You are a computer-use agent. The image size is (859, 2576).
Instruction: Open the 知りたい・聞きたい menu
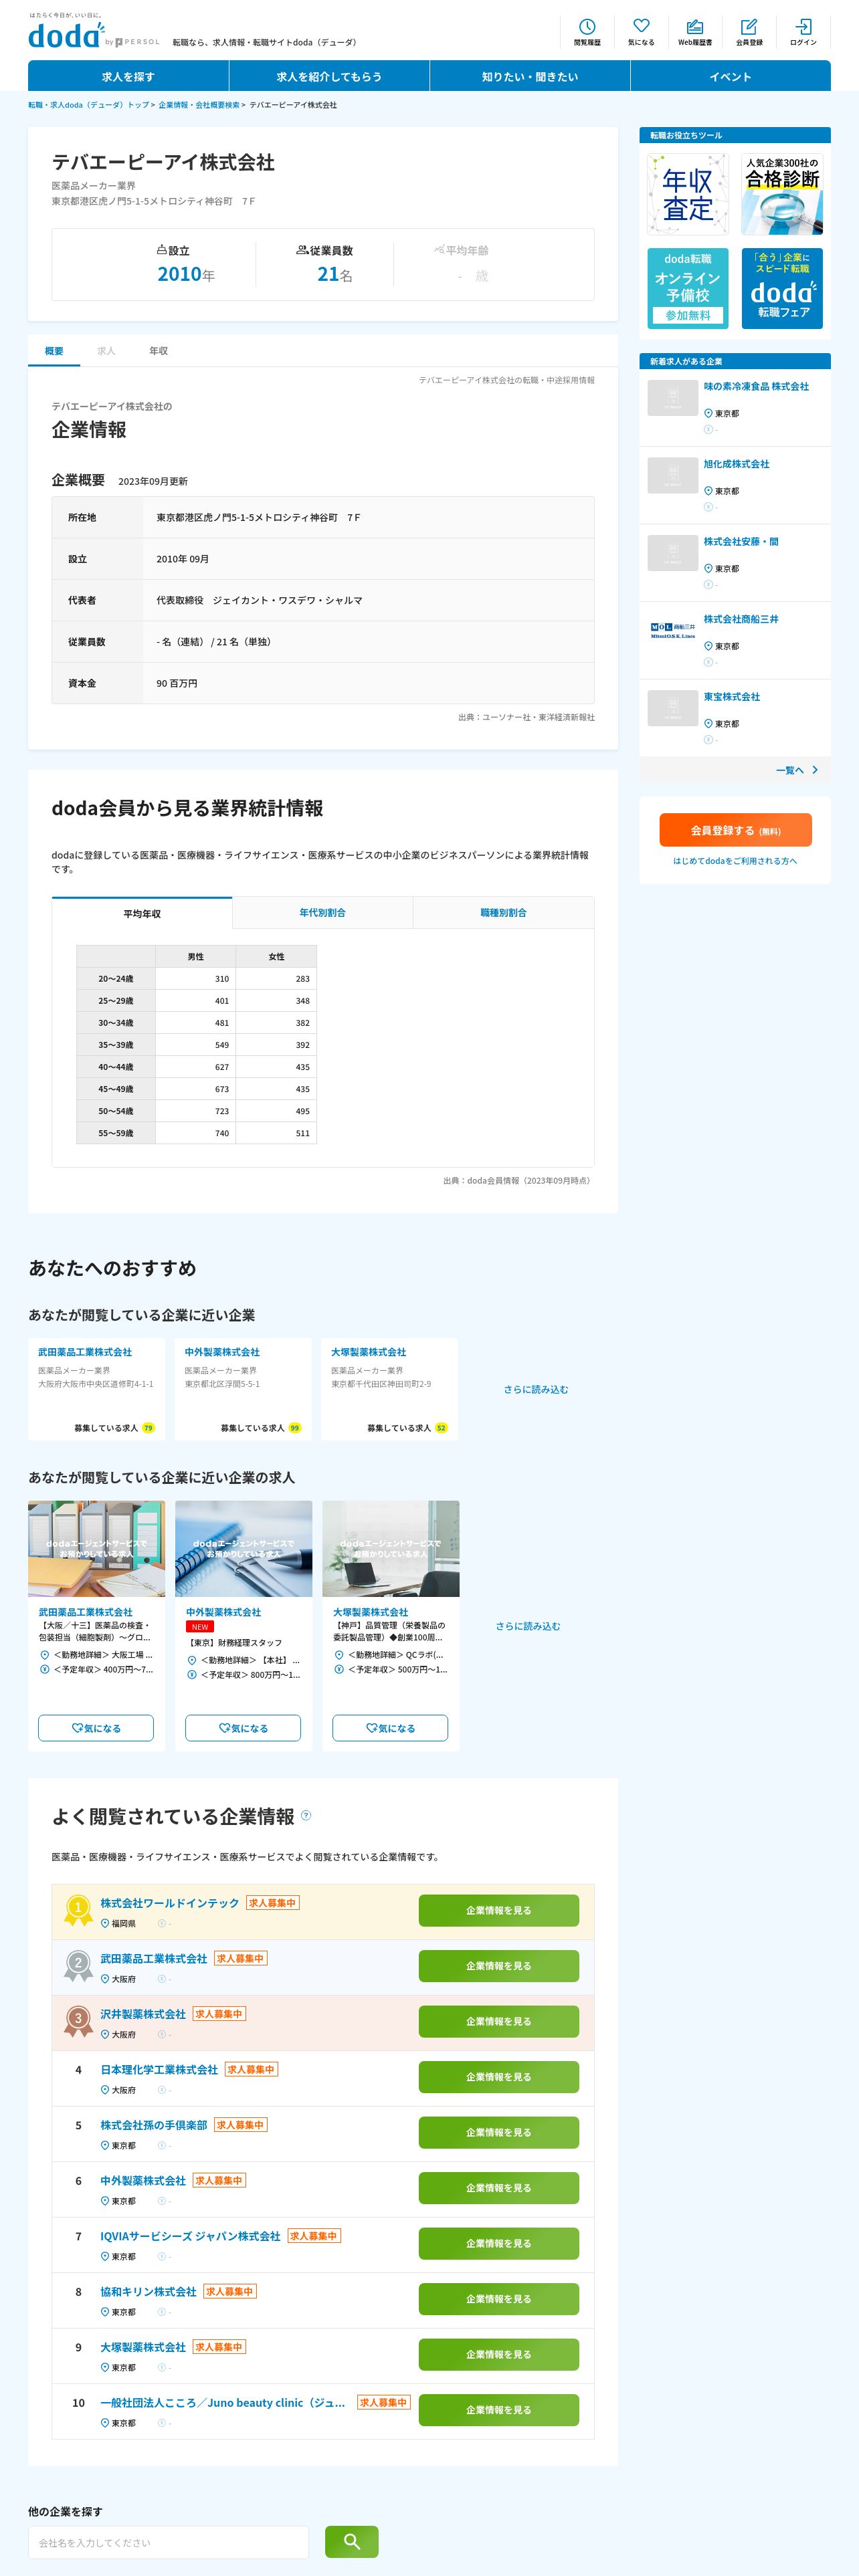[x=530, y=76]
